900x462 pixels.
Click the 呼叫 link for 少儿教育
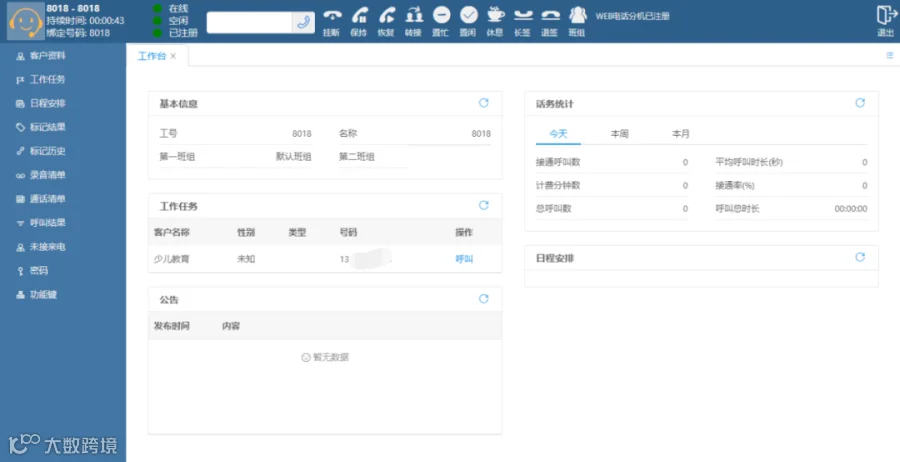pyautogui.click(x=464, y=259)
